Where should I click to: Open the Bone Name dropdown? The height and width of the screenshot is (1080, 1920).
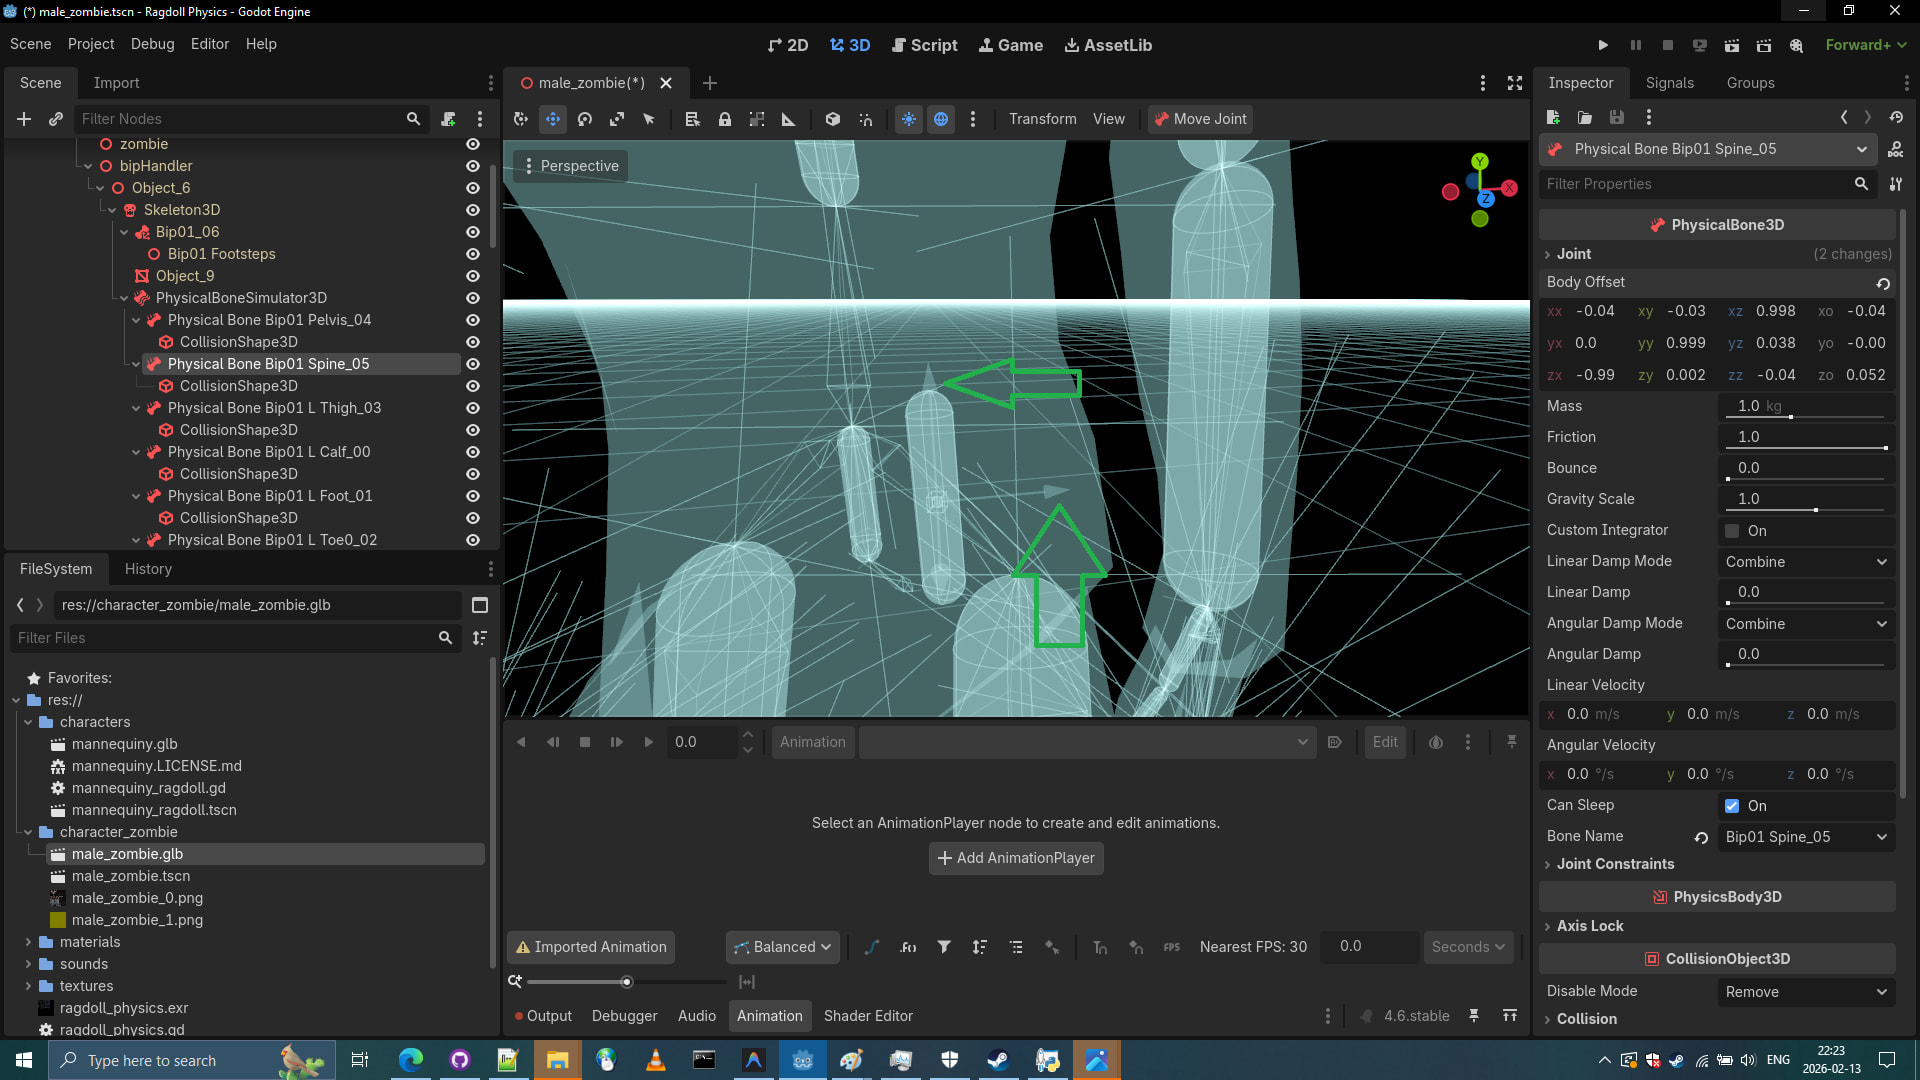pyautogui.click(x=1805, y=837)
